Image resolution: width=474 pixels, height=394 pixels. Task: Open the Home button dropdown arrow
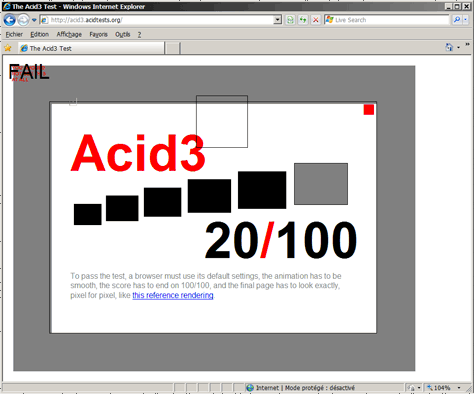(458, 48)
